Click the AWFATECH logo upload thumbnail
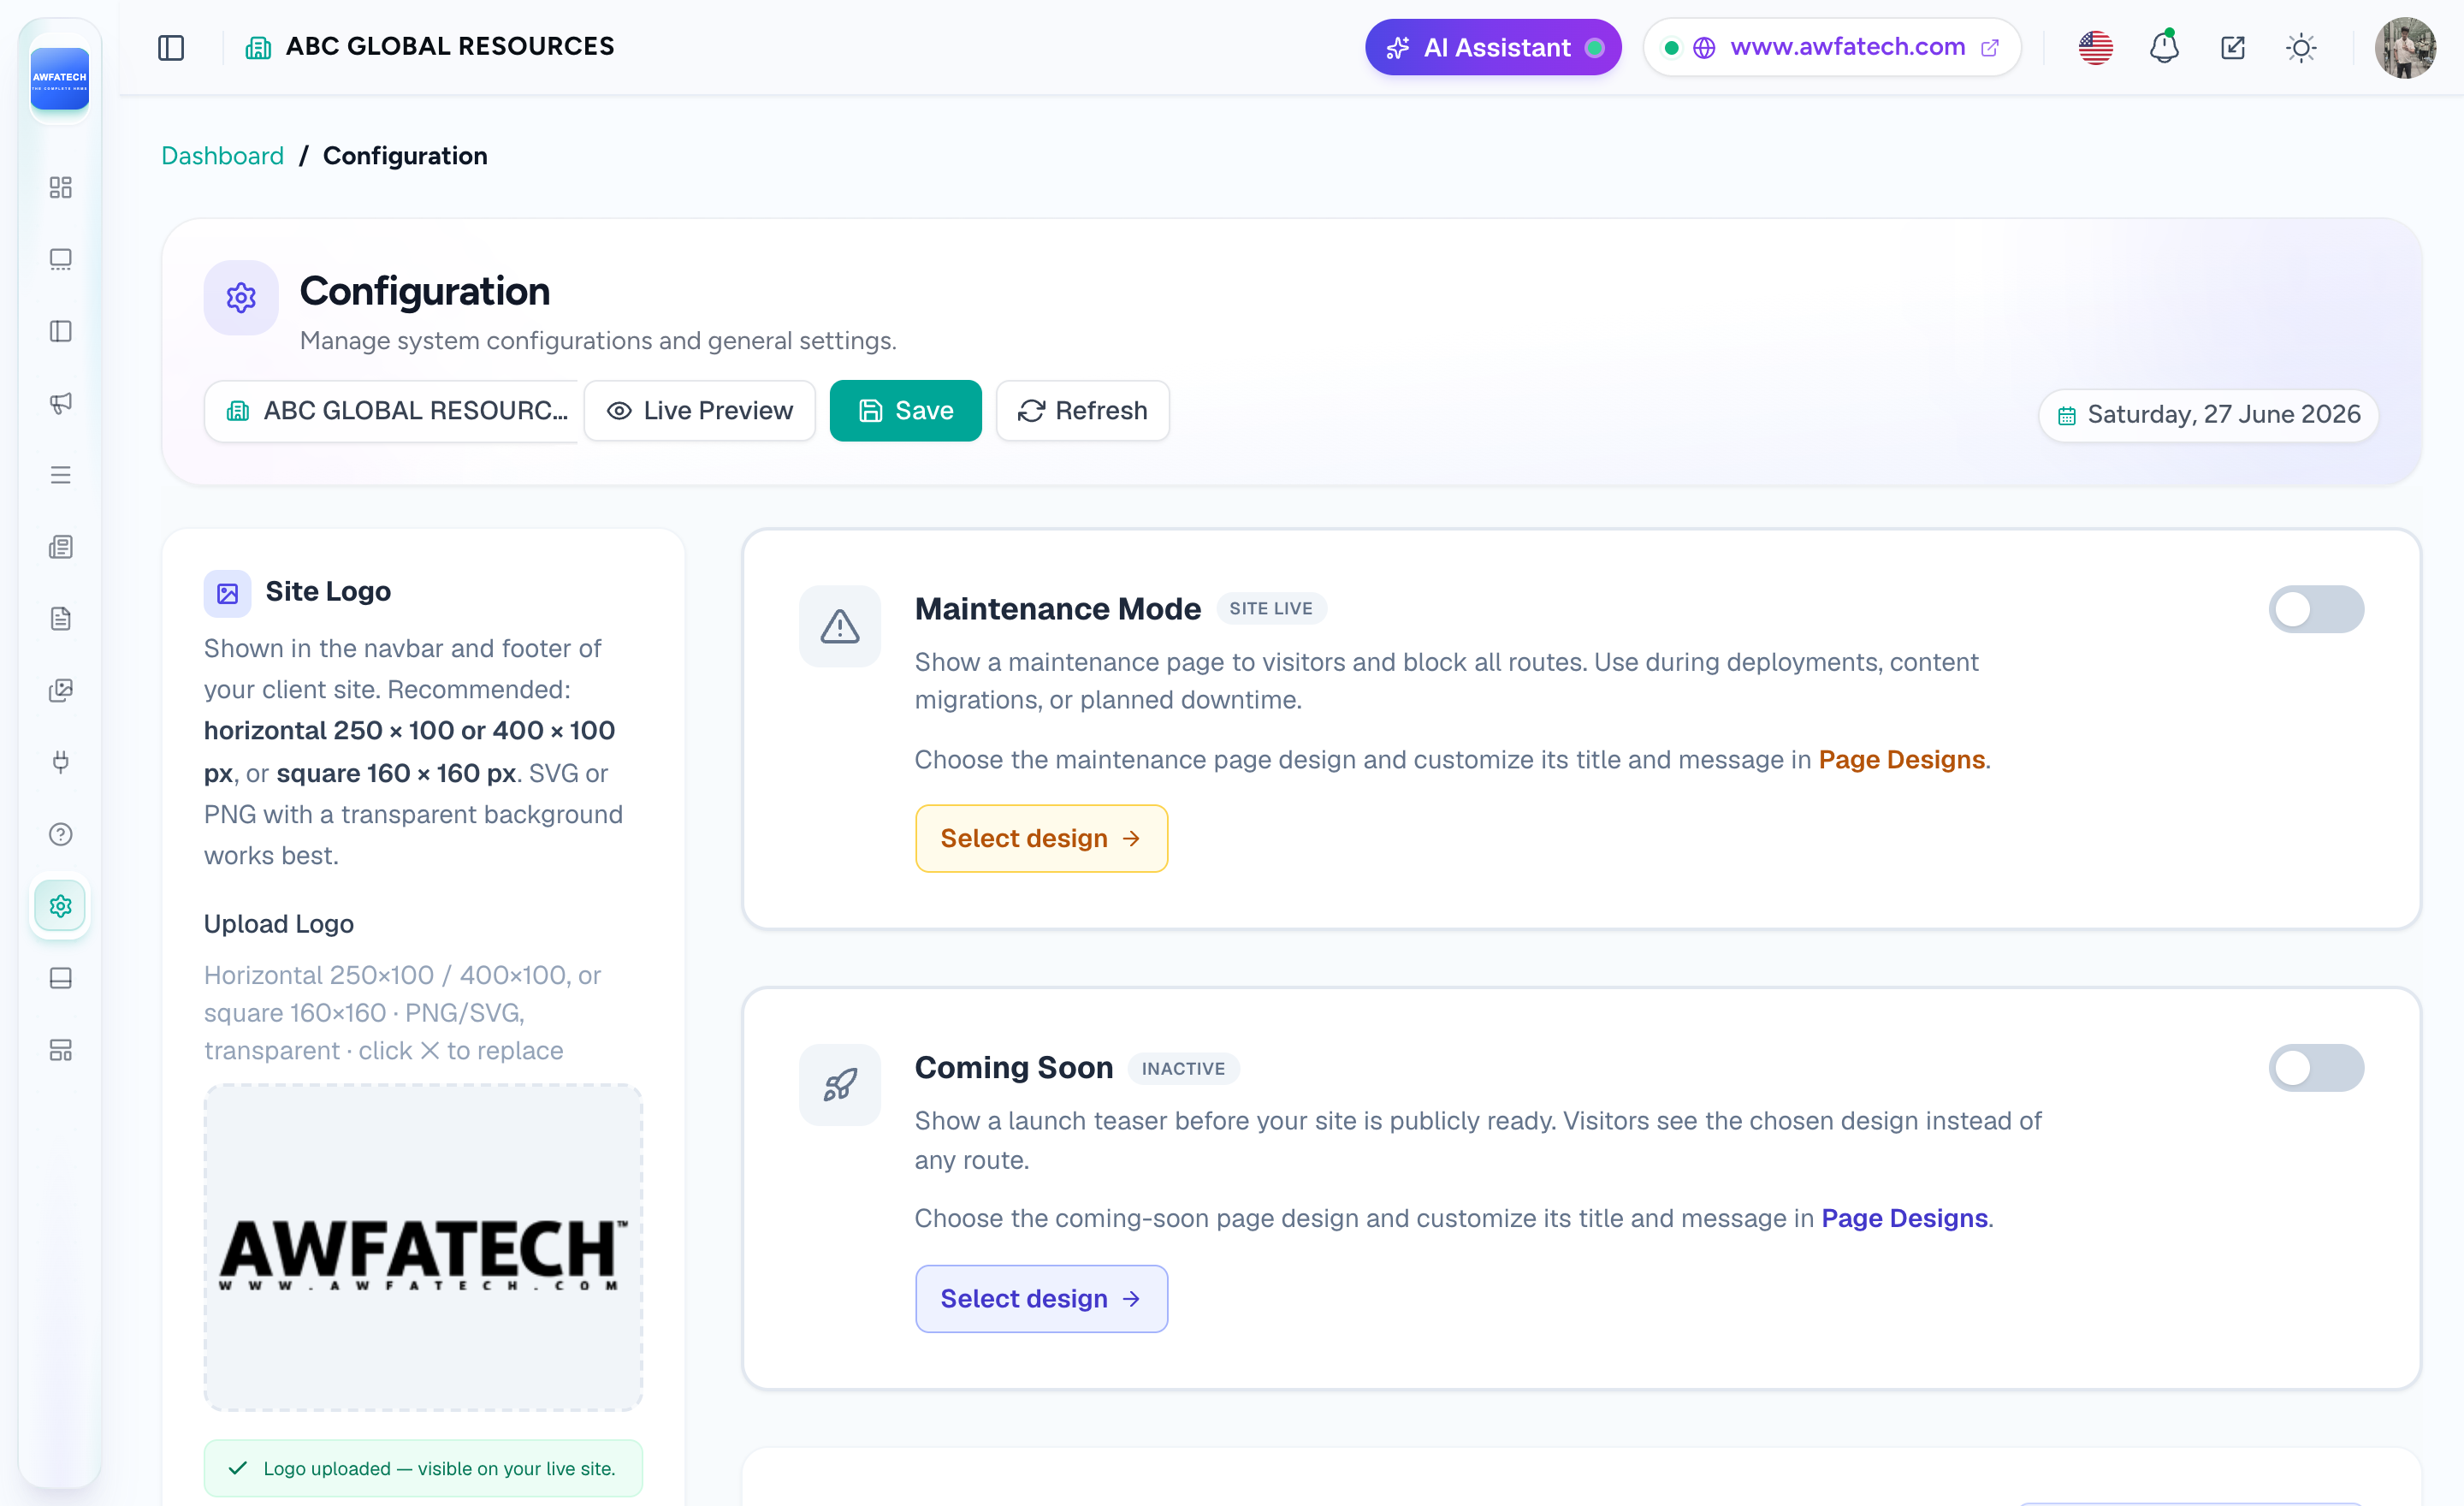 click(x=423, y=1247)
